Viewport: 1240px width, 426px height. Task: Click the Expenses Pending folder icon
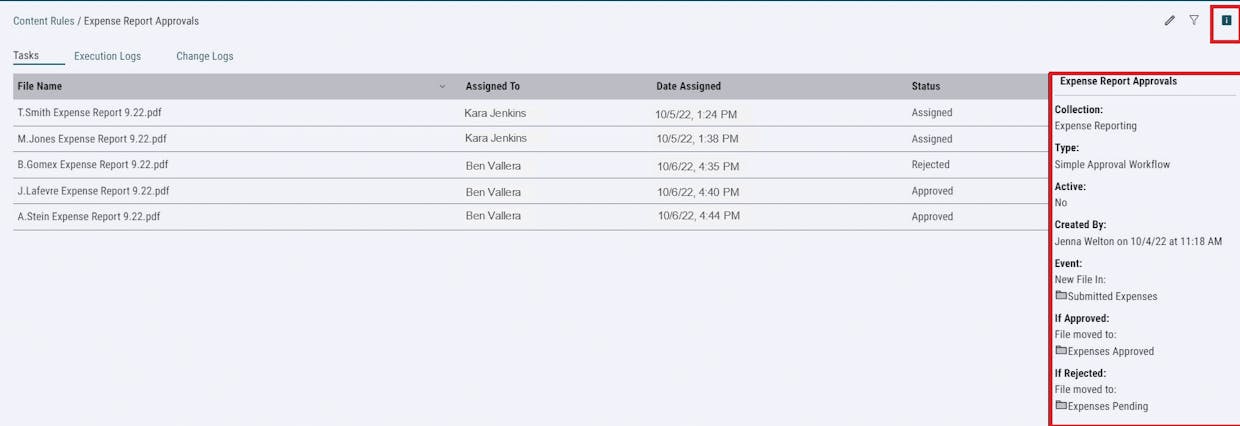[x=1061, y=406]
